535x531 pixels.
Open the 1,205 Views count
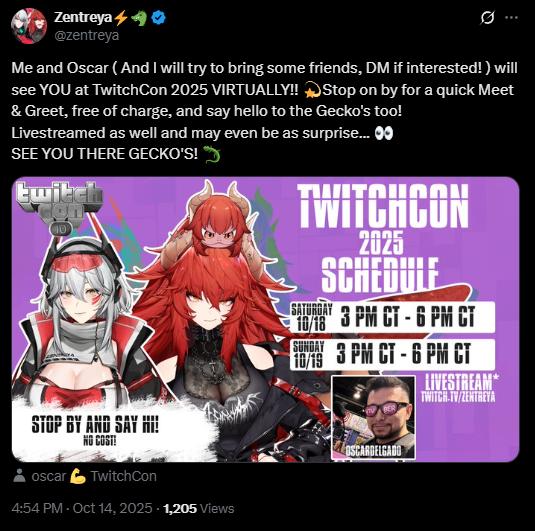[x=199, y=508]
